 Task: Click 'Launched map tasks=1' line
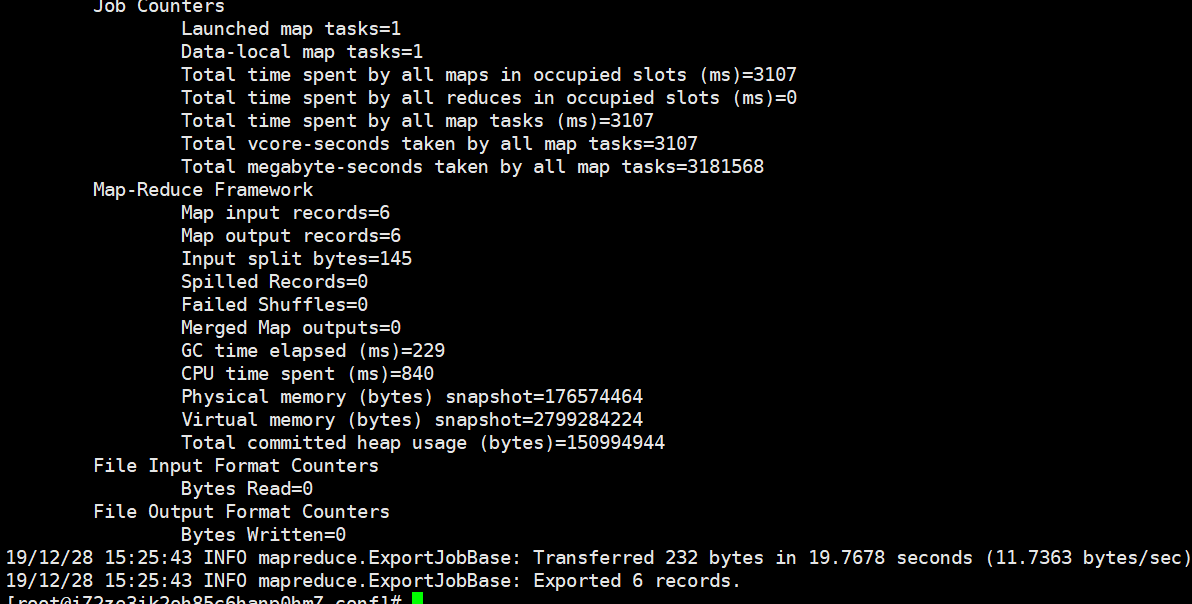tap(290, 29)
